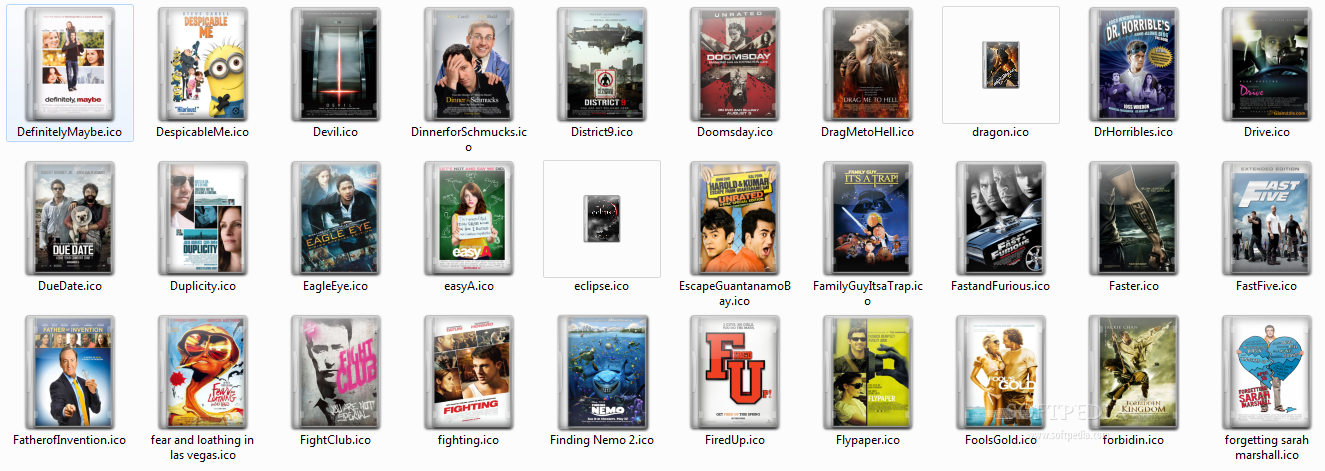Viewport: 1325px width, 471px height.
Task: Click the Devil.ico file name label
Action: 336,132
